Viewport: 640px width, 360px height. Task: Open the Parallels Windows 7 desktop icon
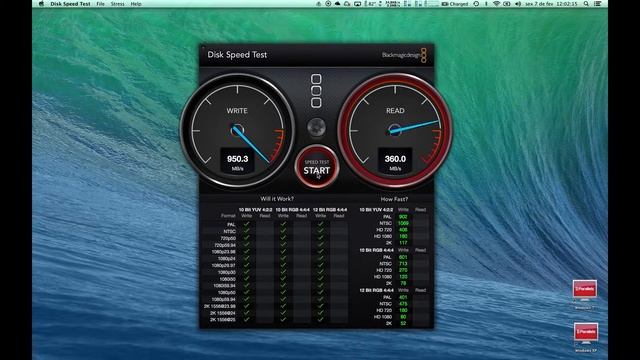click(584, 295)
